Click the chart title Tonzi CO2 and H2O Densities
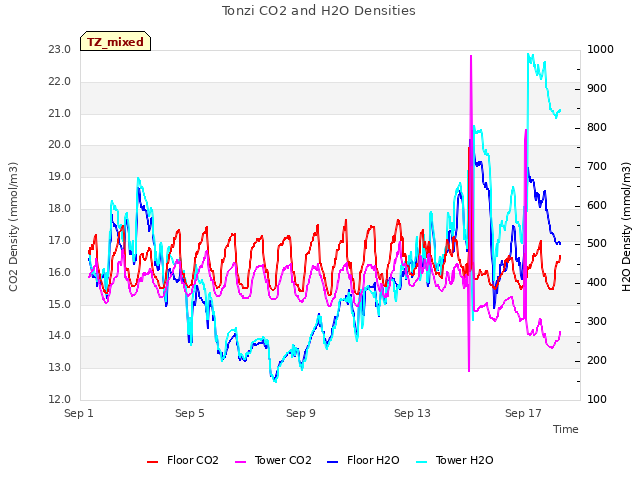 coord(319,11)
